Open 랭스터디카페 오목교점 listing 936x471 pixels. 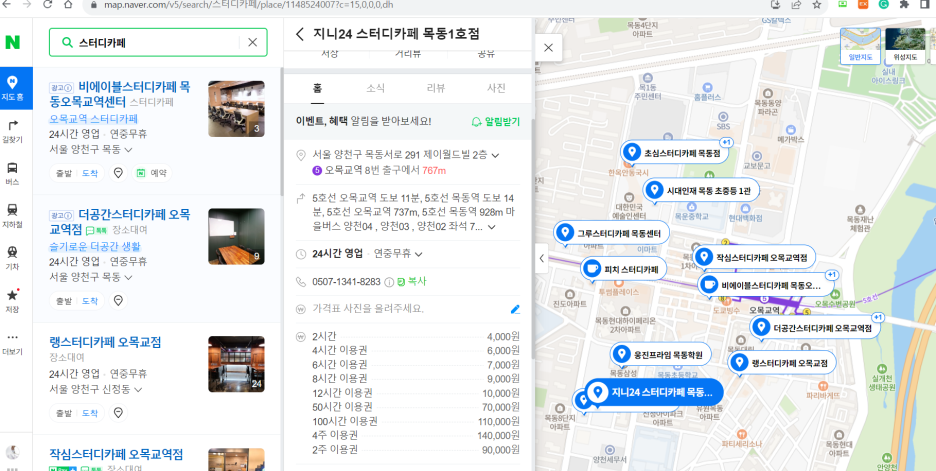(105, 343)
